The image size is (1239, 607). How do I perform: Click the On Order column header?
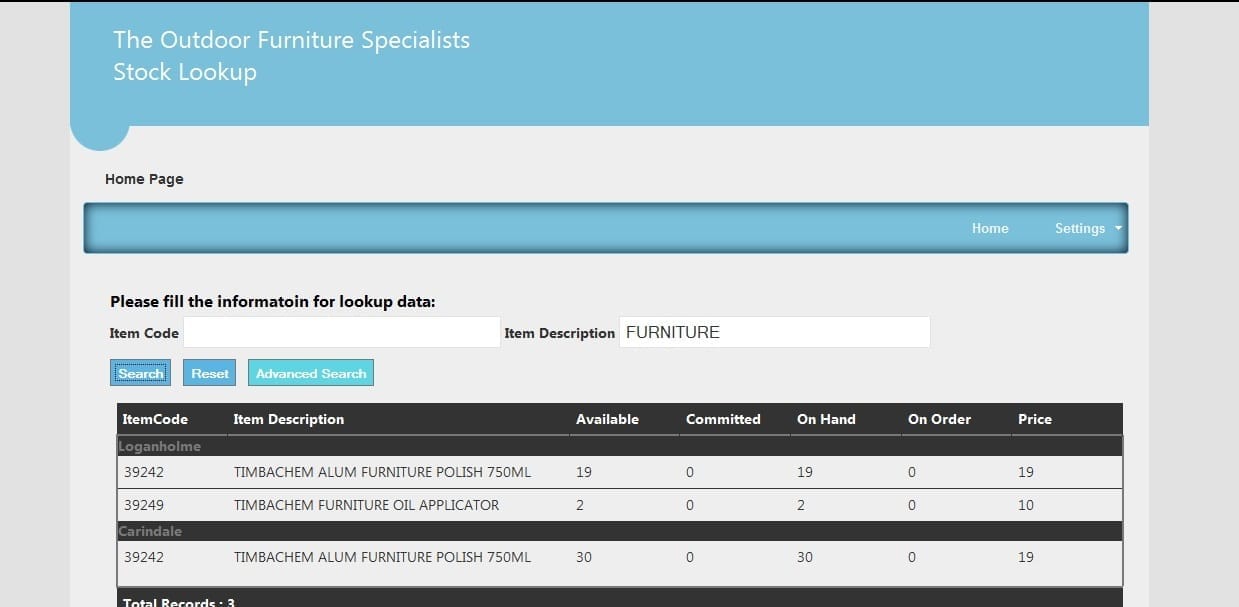(939, 419)
